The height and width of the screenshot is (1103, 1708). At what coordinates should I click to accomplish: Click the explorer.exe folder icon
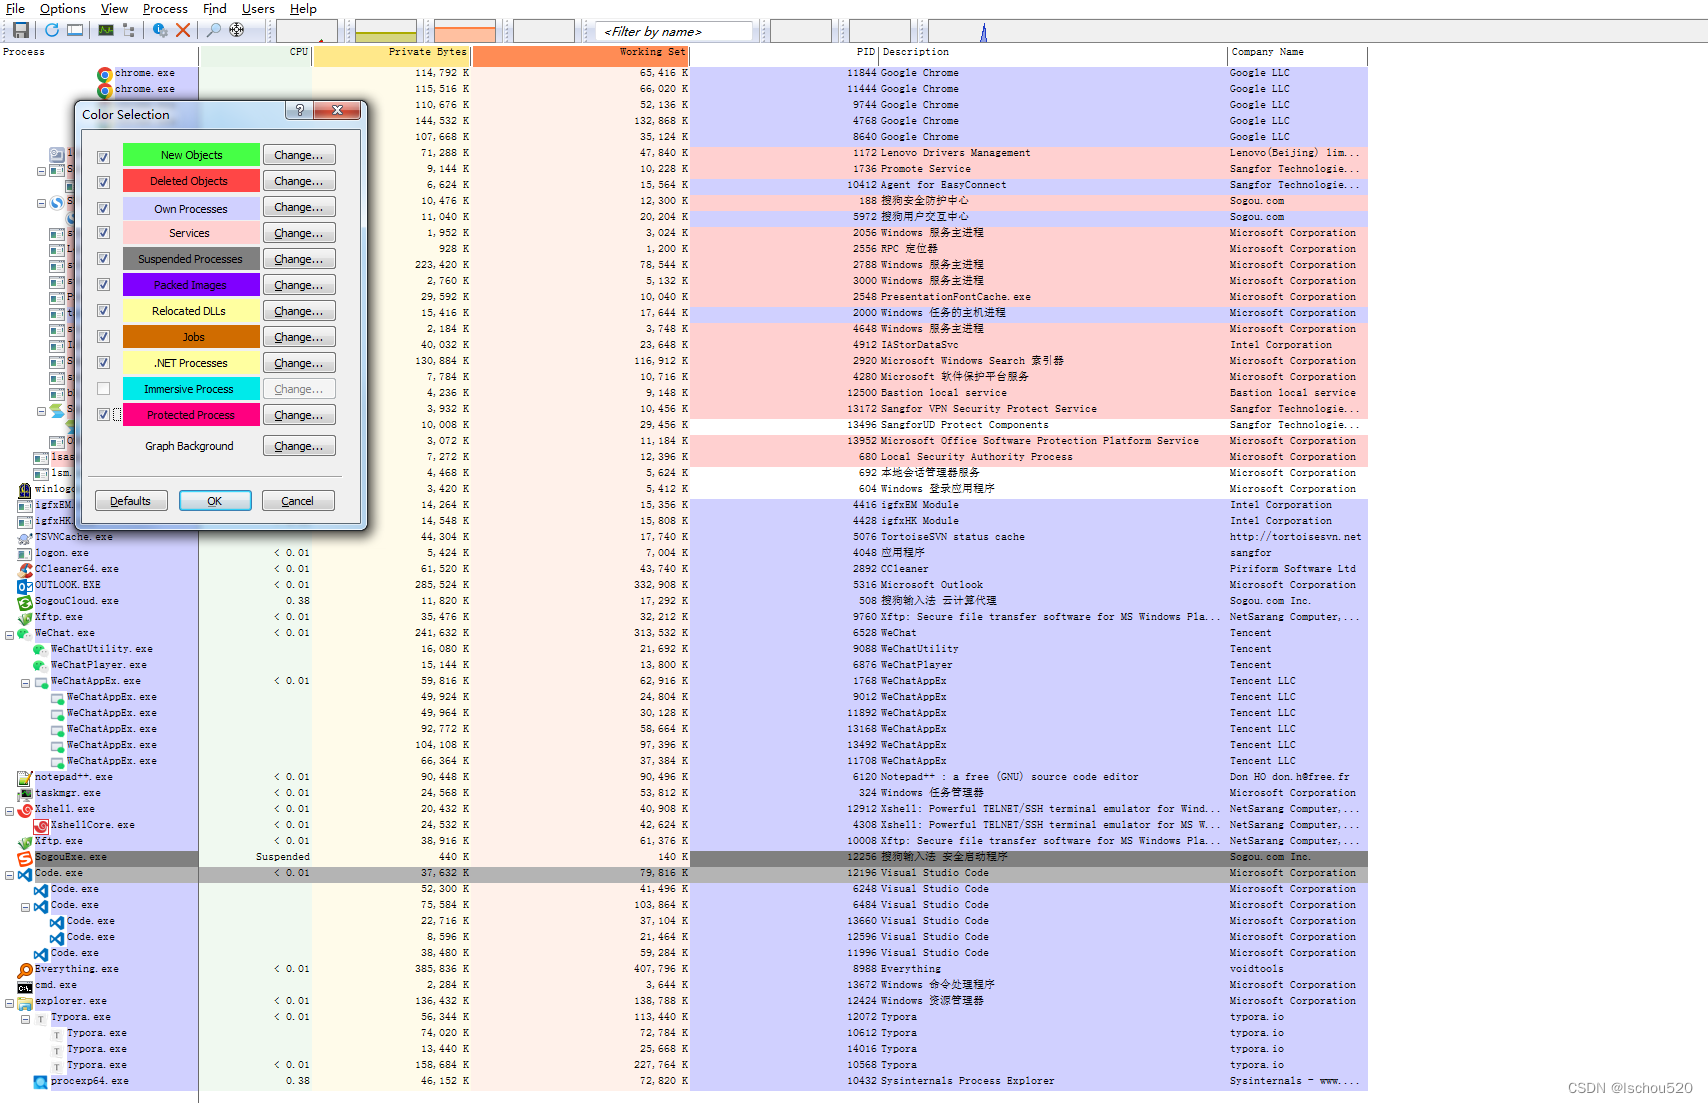pyautogui.click(x=25, y=1002)
